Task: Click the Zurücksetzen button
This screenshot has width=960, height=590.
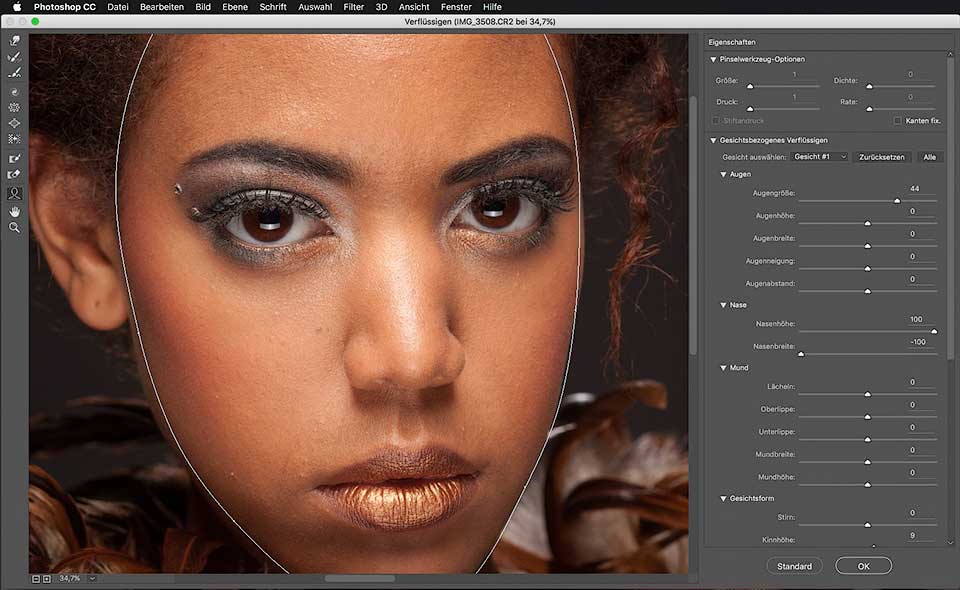Action: point(882,157)
